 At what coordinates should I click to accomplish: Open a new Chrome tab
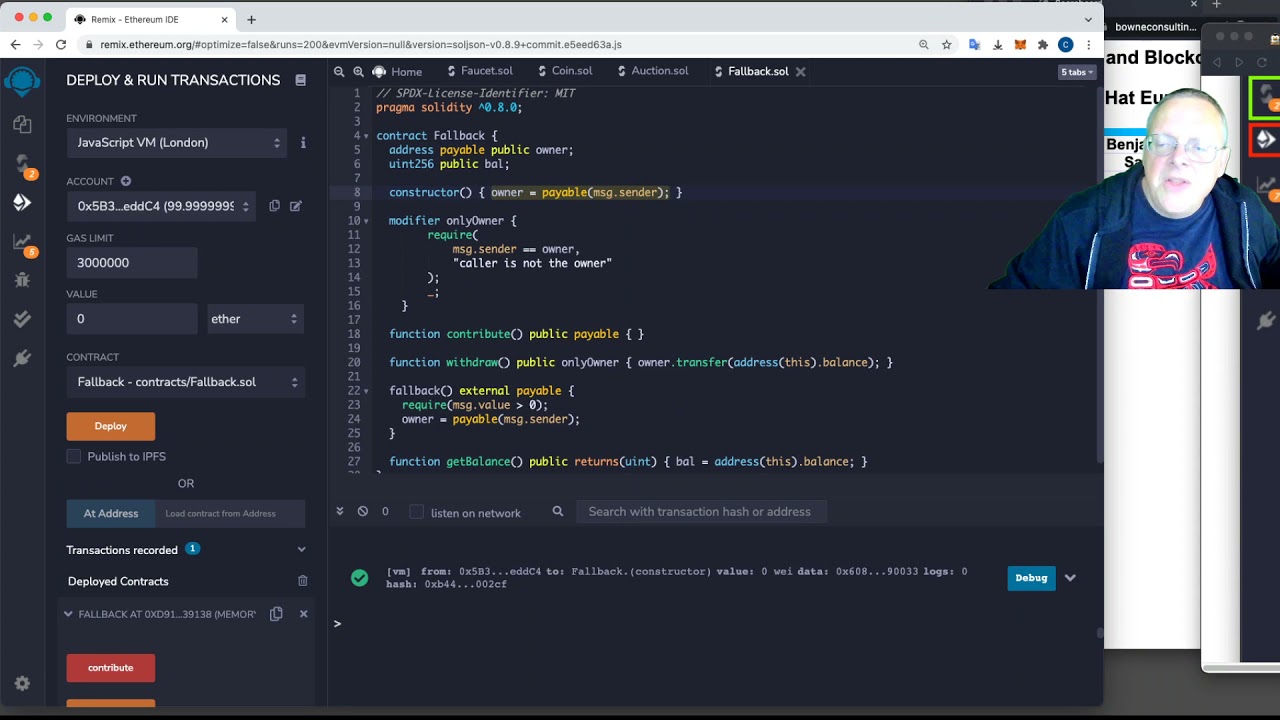pyautogui.click(x=251, y=19)
